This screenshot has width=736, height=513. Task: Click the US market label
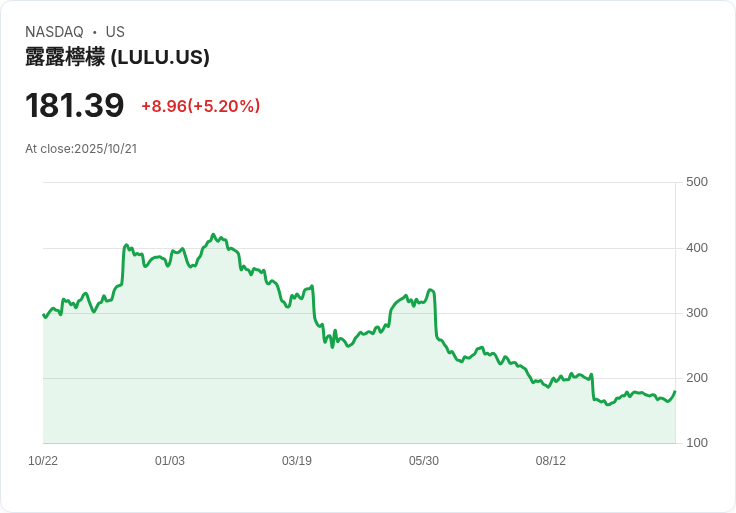click(x=115, y=32)
